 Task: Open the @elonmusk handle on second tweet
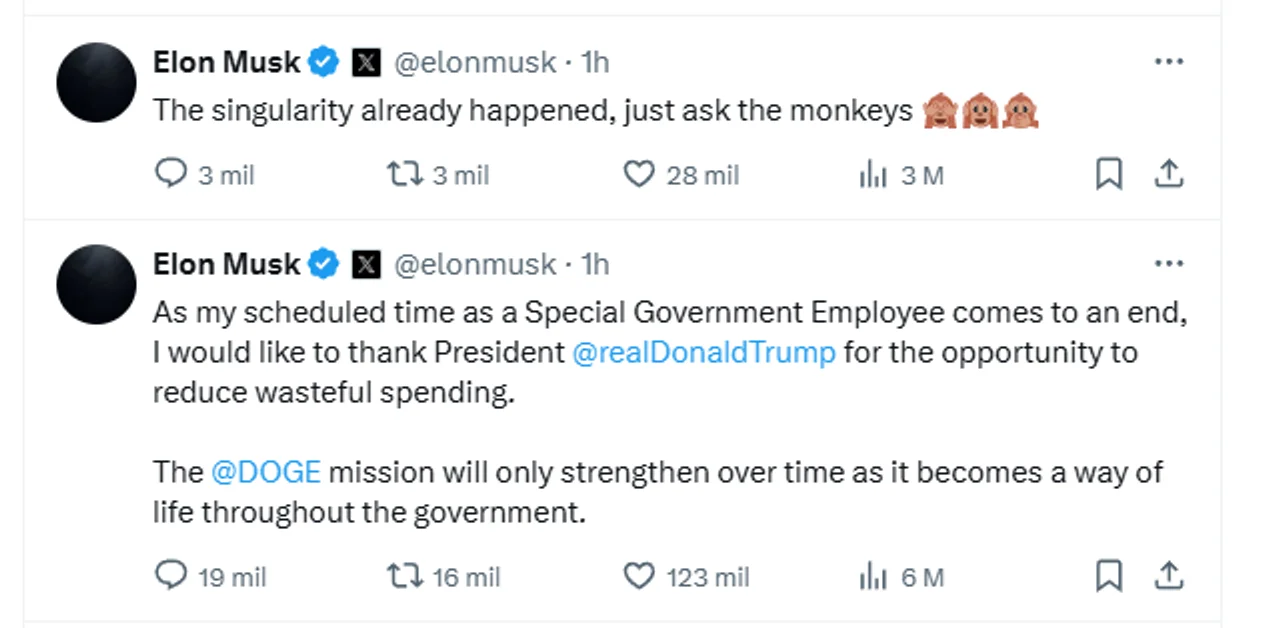click(x=475, y=264)
